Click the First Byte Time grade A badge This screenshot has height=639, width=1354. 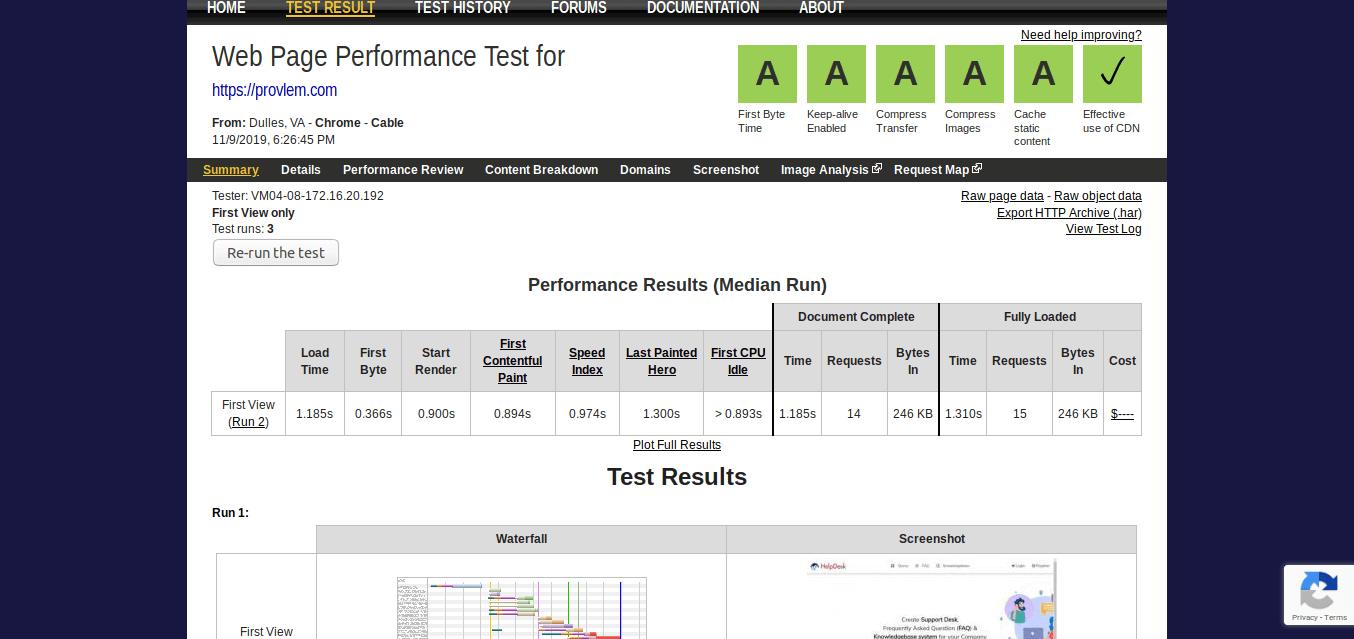tap(767, 74)
